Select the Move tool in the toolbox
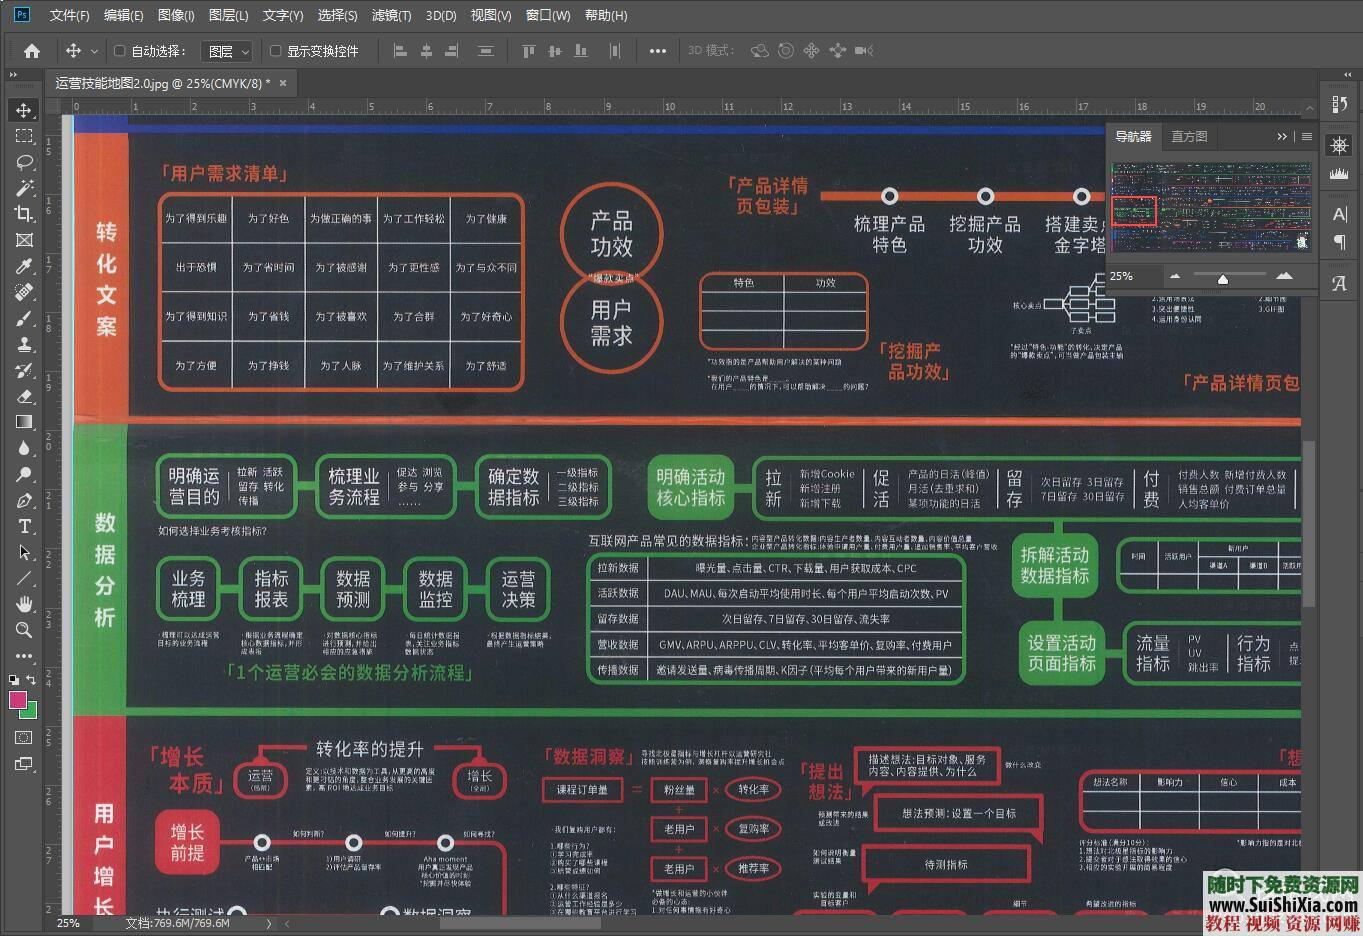The height and width of the screenshot is (936, 1363). point(24,110)
